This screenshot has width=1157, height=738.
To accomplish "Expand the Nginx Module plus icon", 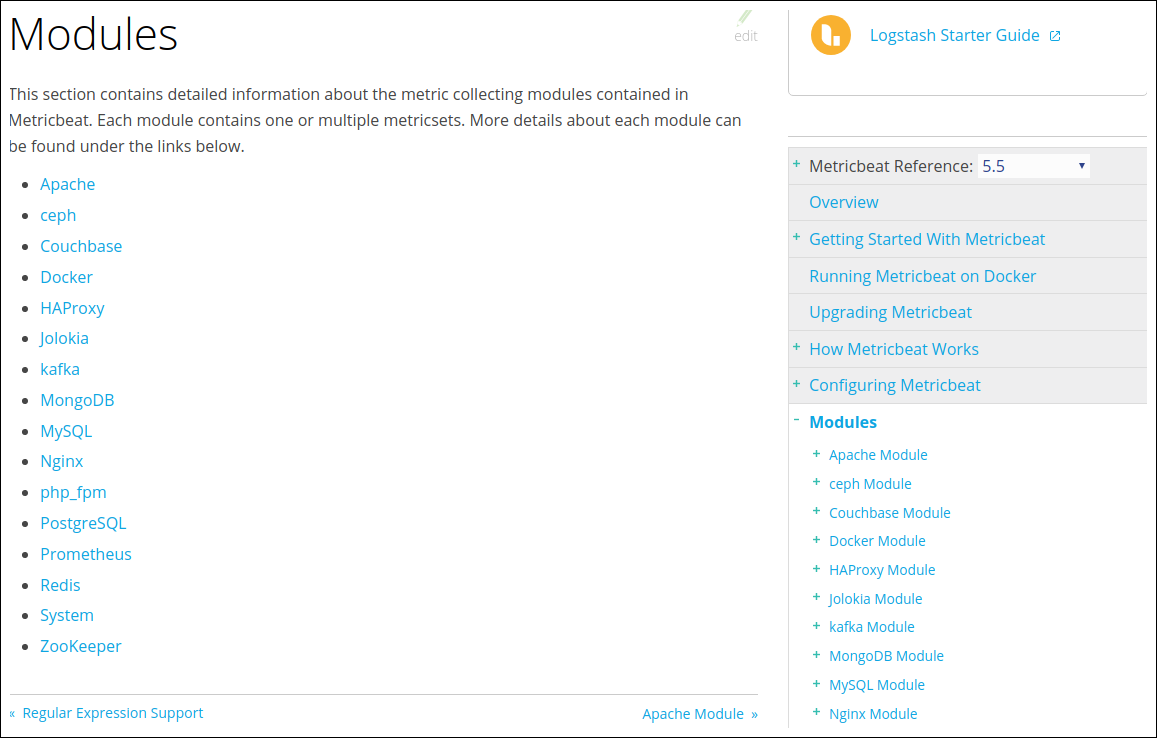I will click(x=816, y=711).
